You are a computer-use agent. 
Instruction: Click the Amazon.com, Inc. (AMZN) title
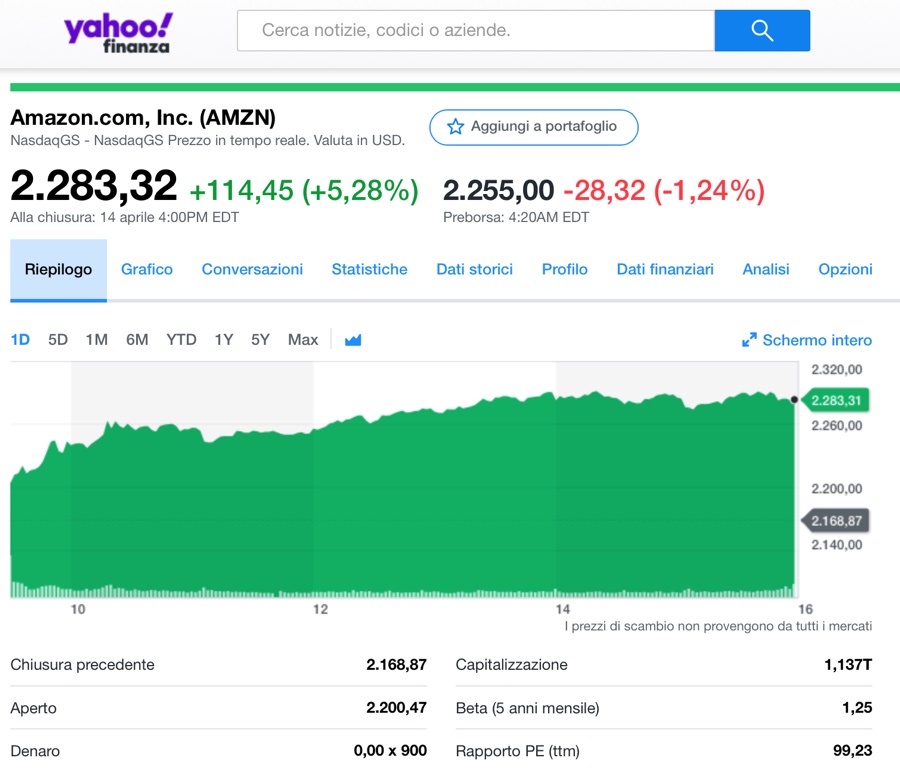click(x=143, y=118)
